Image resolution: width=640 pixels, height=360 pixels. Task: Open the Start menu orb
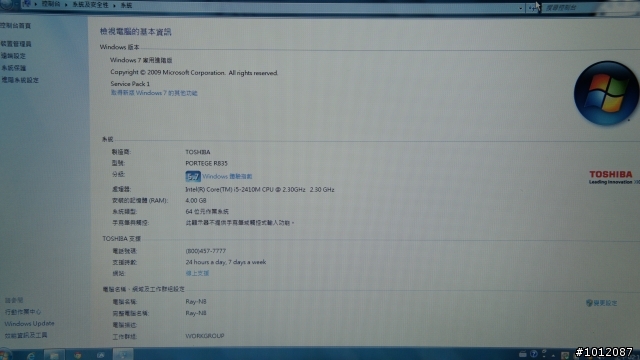(x=5, y=355)
